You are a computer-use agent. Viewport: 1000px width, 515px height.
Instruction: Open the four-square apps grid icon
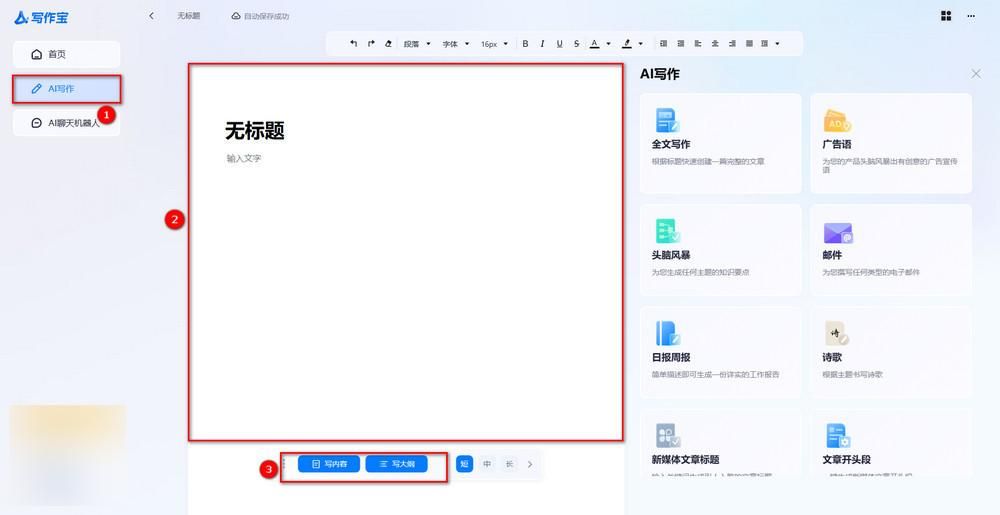[x=946, y=16]
